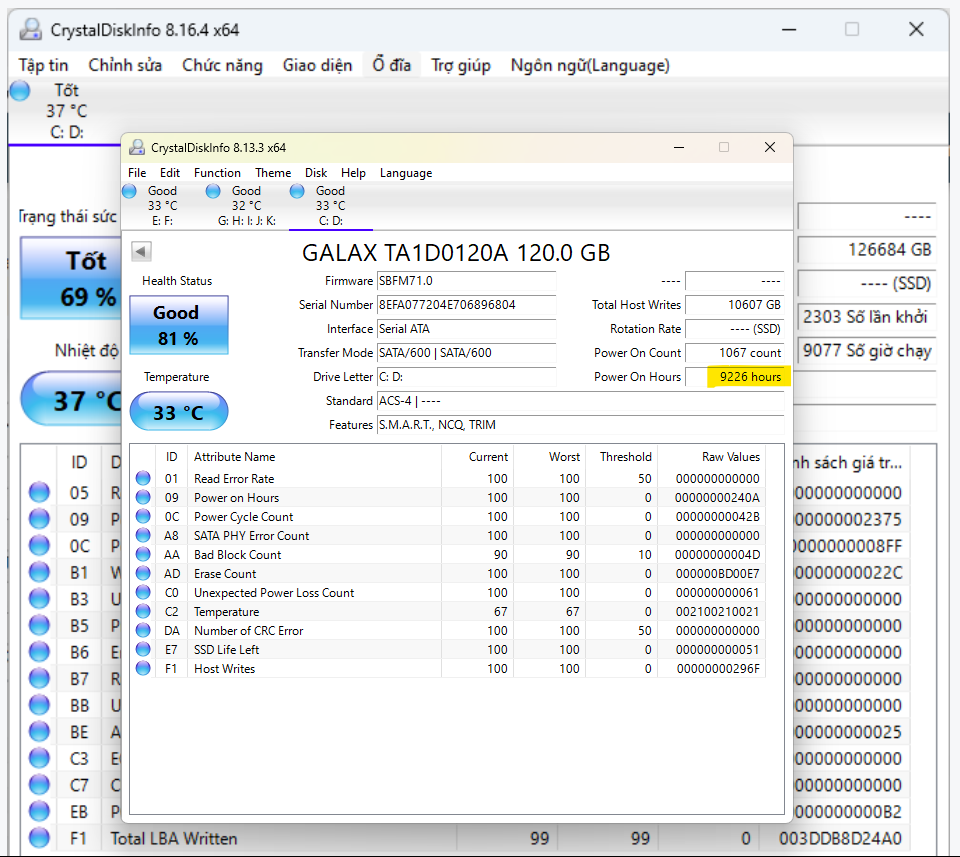Image resolution: width=960 pixels, height=857 pixels.
Task: Click the 9077 Số giờ chạy field
Action: click(867, 351)
